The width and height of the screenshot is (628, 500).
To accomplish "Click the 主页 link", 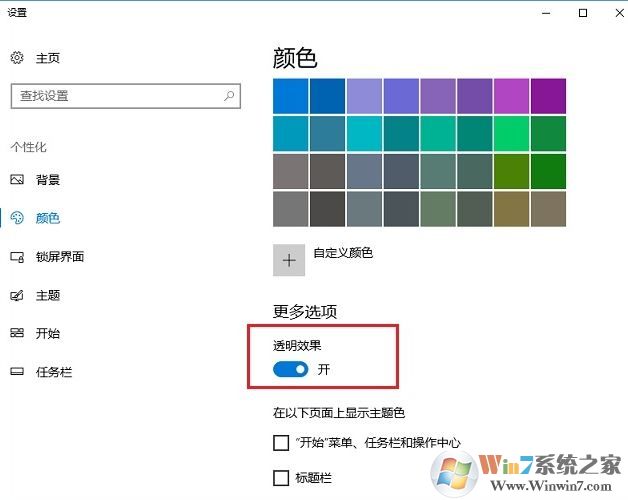I will point(48,58).
